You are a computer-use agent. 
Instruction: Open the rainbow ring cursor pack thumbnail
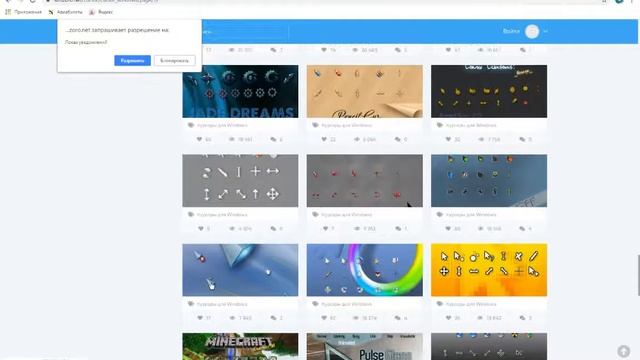364,270
